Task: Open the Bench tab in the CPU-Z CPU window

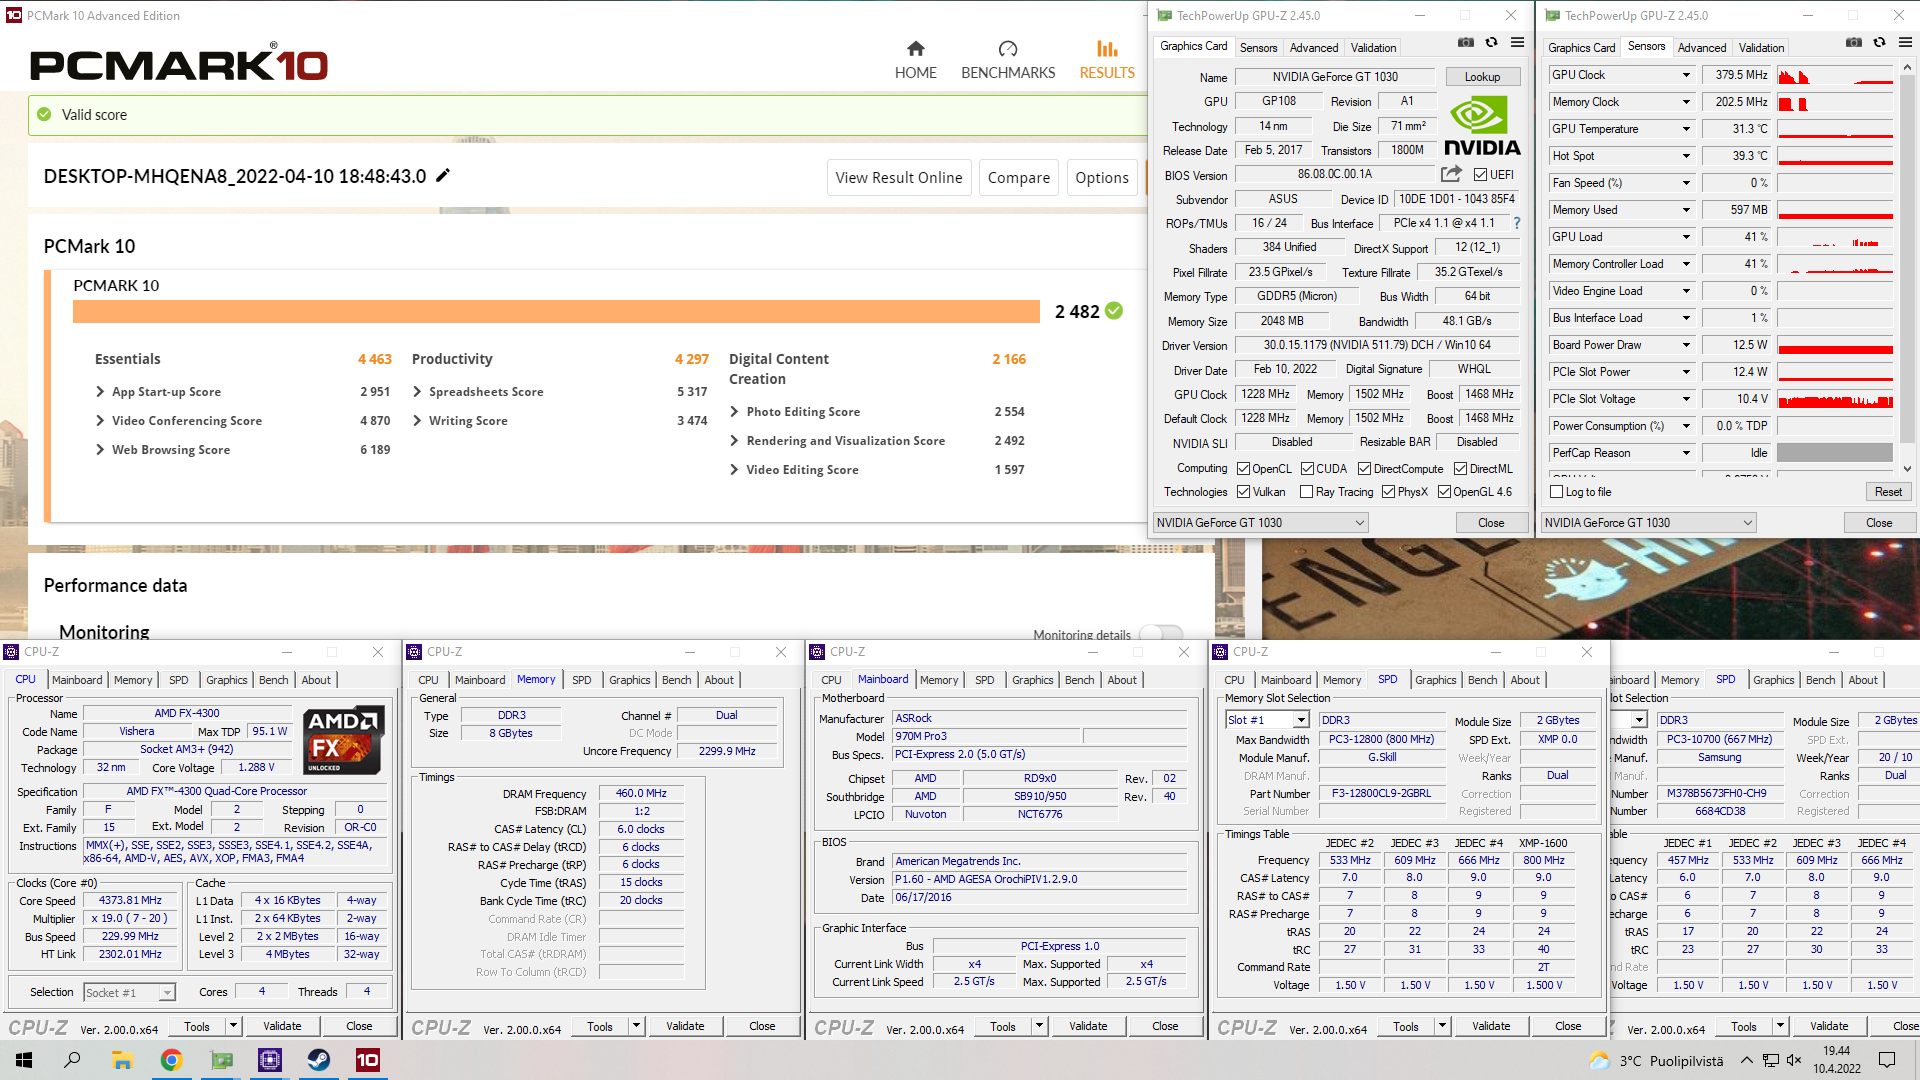Action: tap(273, 680)
